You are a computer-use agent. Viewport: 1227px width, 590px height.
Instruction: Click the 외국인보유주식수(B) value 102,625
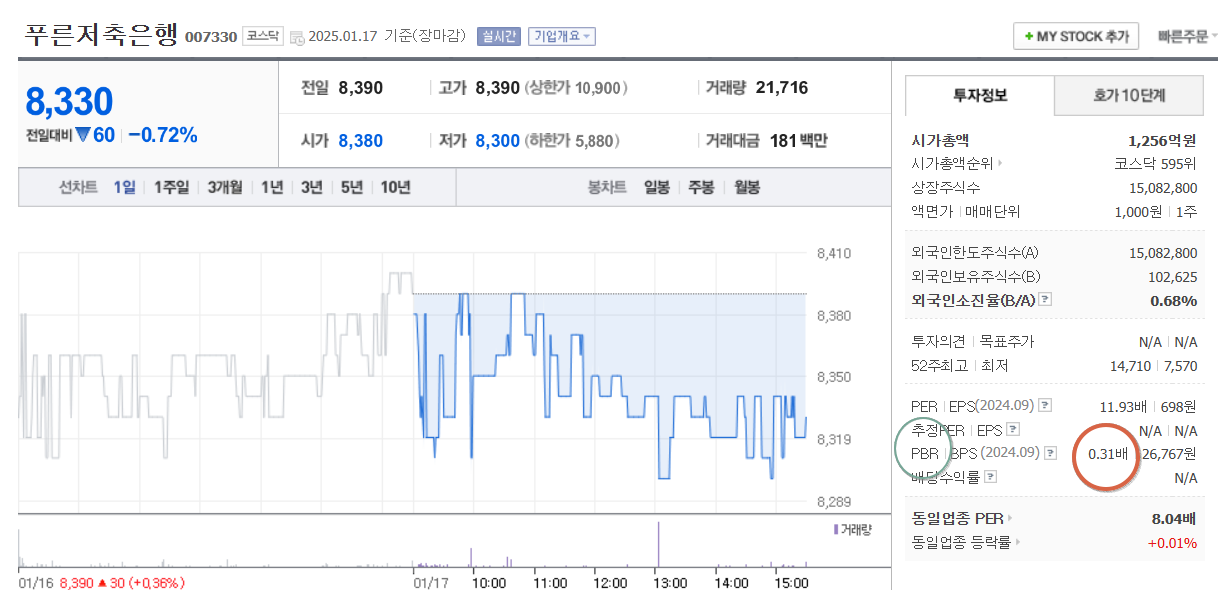coord(1173,276)
